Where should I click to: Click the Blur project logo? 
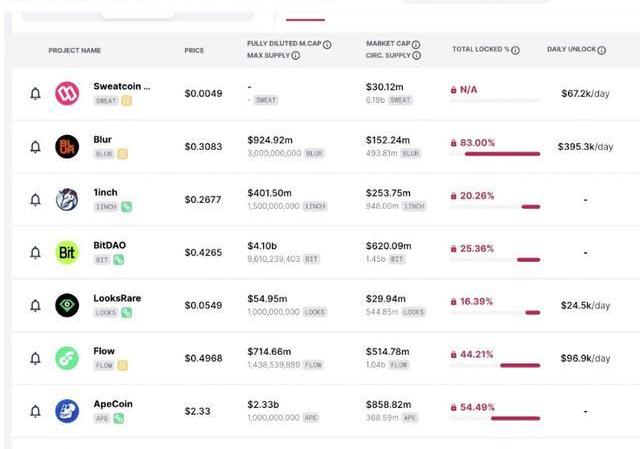(67, 147)
